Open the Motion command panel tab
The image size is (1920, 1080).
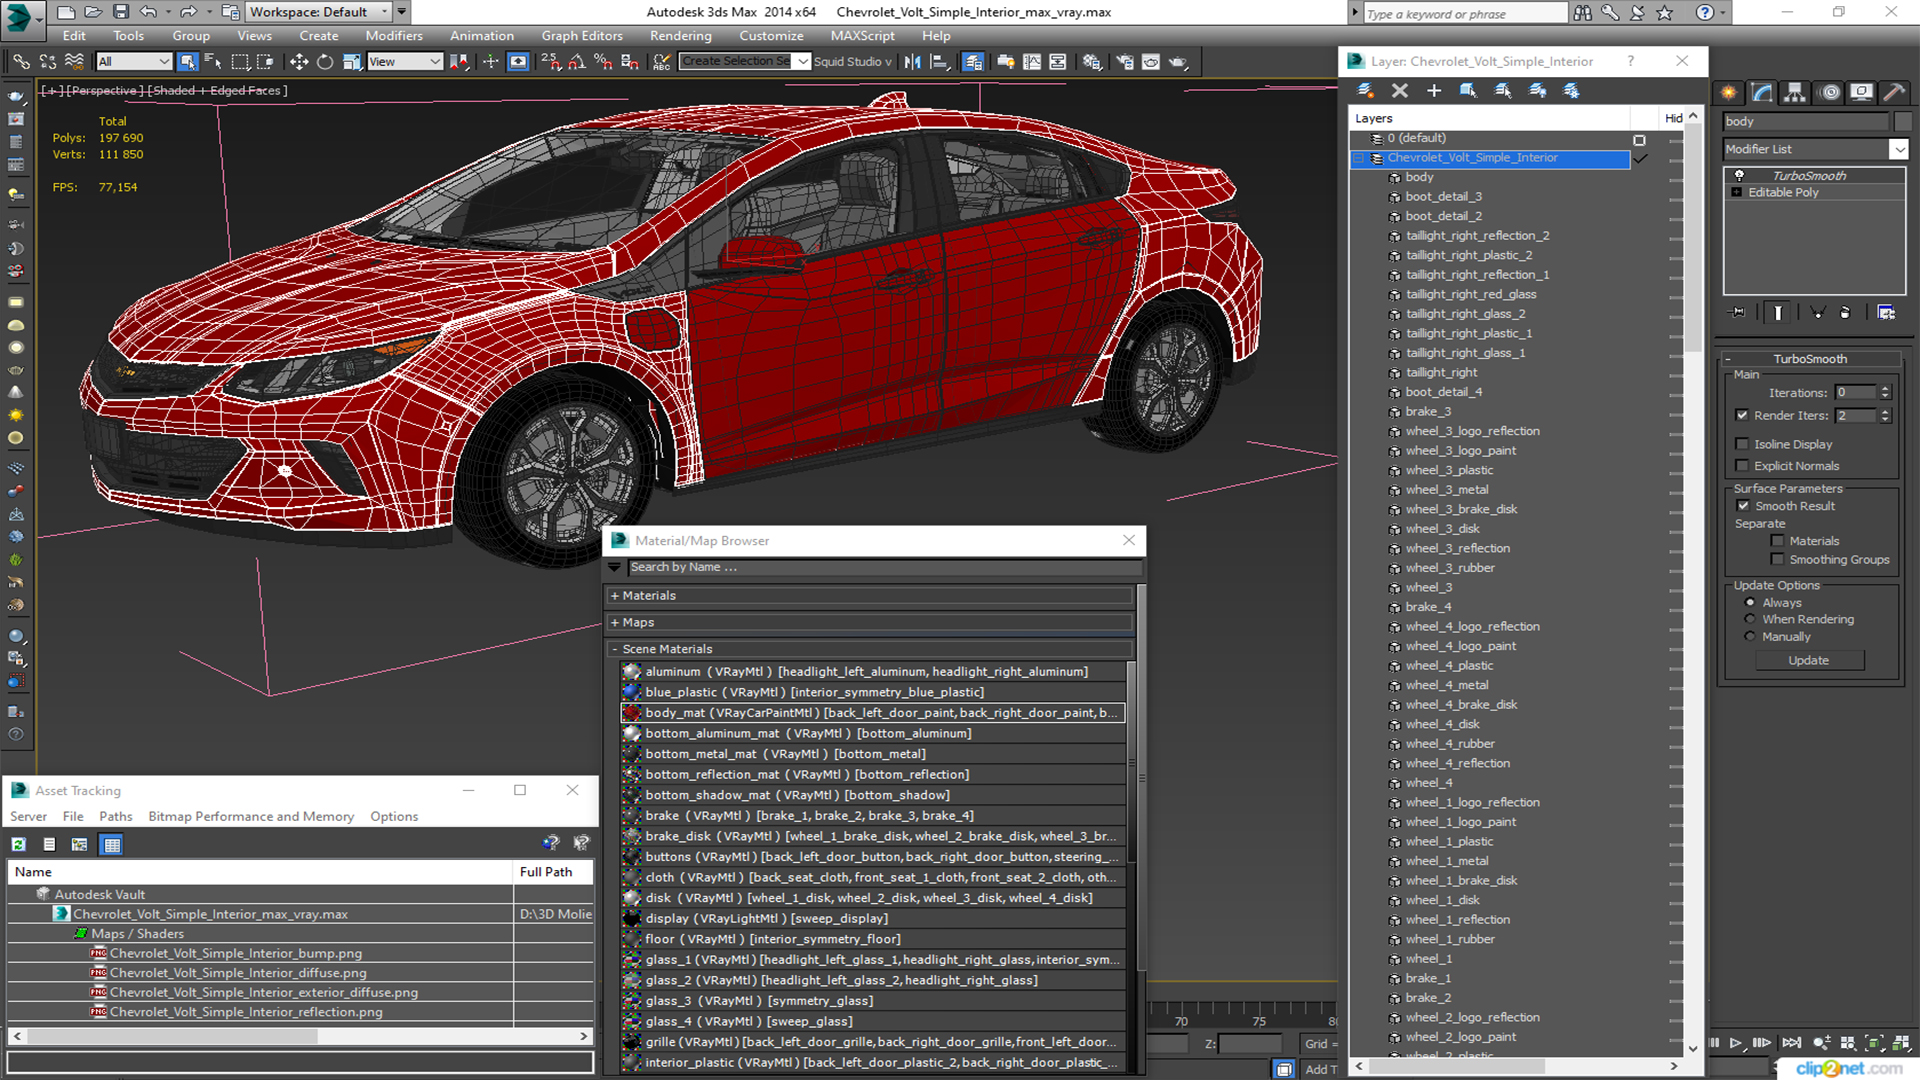point(1830,93)
